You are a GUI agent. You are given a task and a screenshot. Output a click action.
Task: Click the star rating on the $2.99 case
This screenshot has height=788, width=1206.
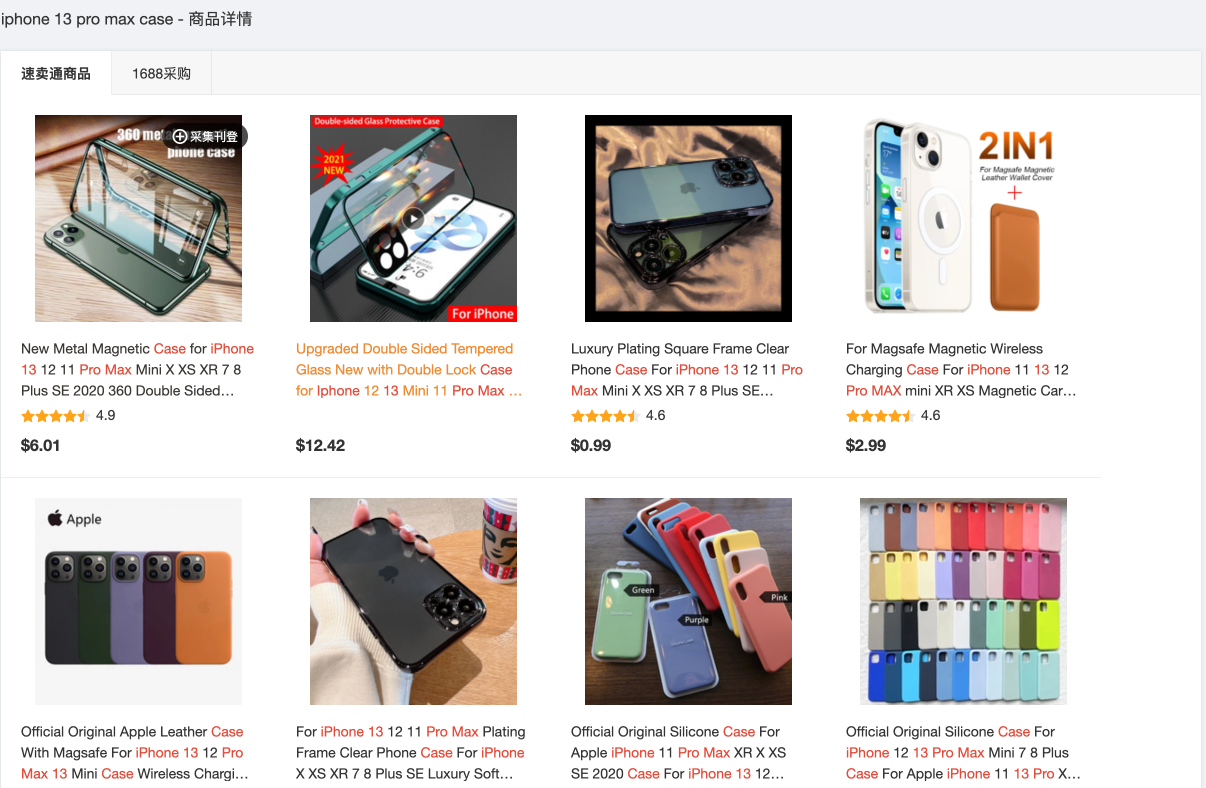click(880, 416)
